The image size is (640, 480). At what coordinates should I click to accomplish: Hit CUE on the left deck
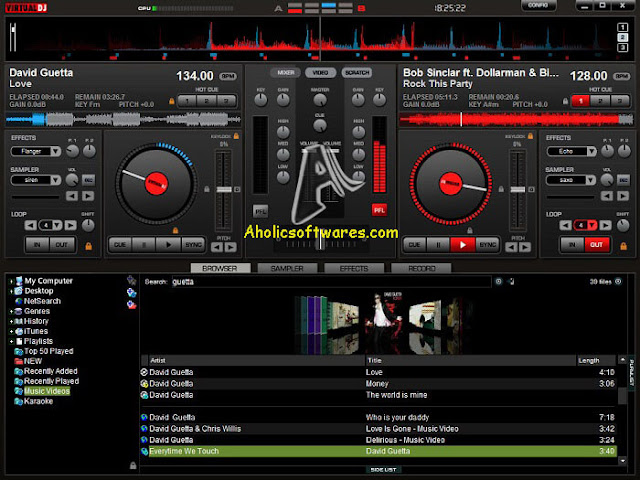tap(120, 245)
